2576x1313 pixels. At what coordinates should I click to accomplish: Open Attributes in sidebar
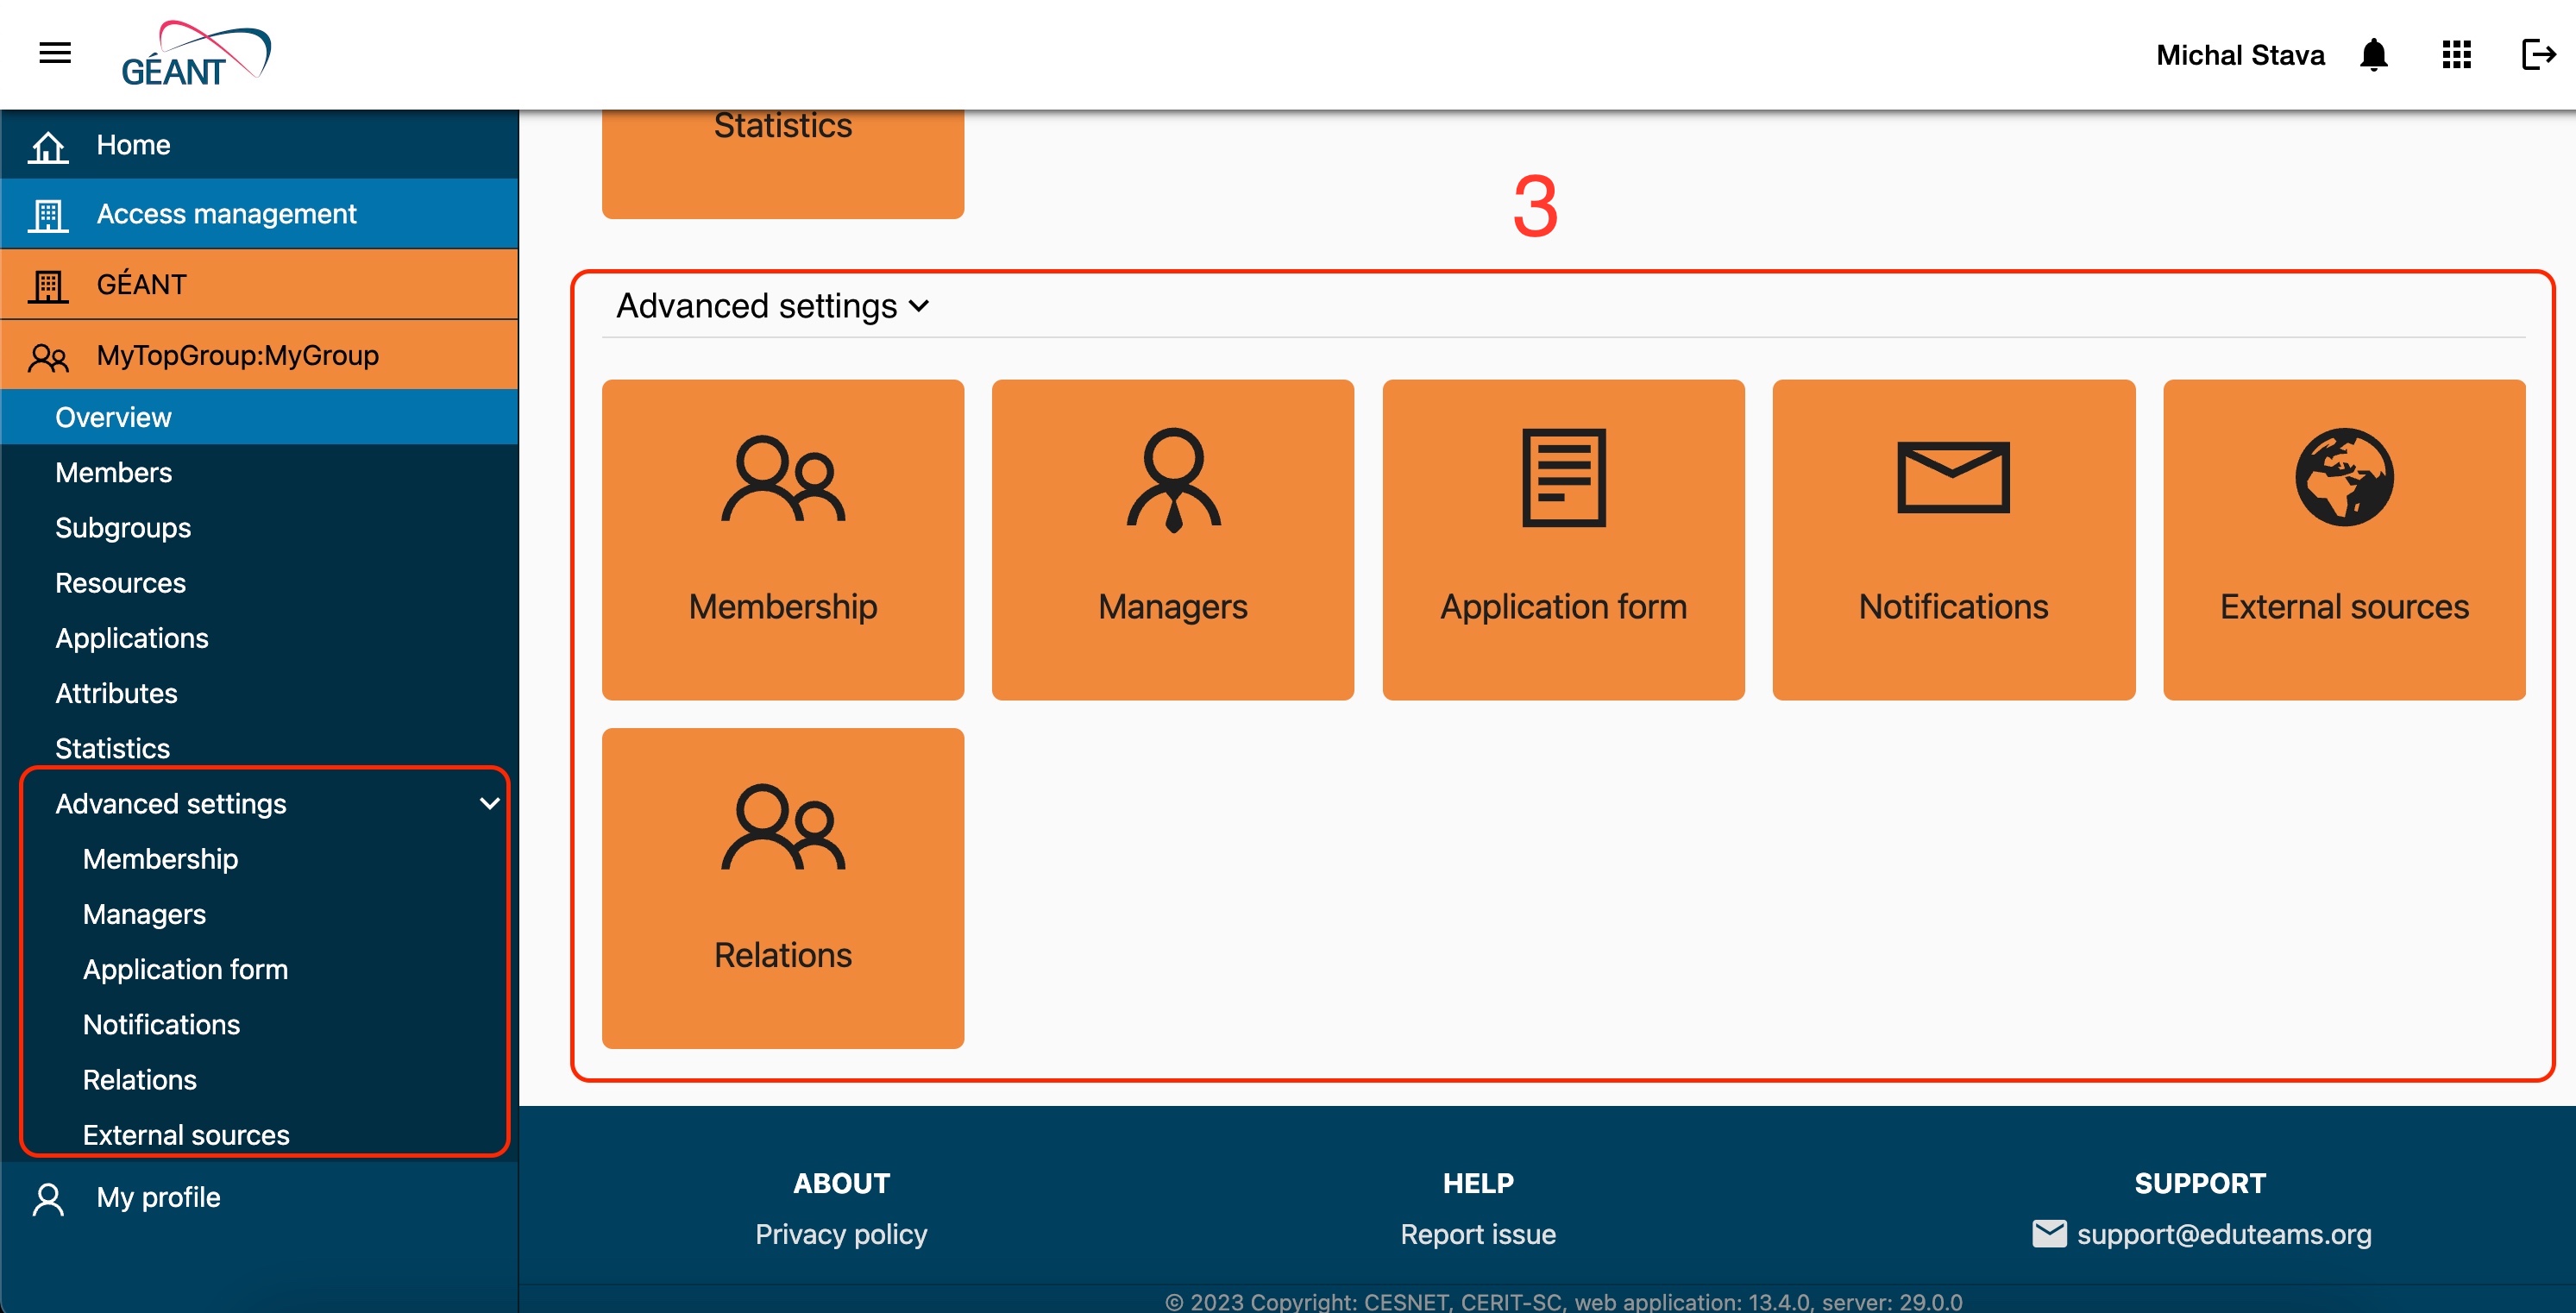click(259, 693)
